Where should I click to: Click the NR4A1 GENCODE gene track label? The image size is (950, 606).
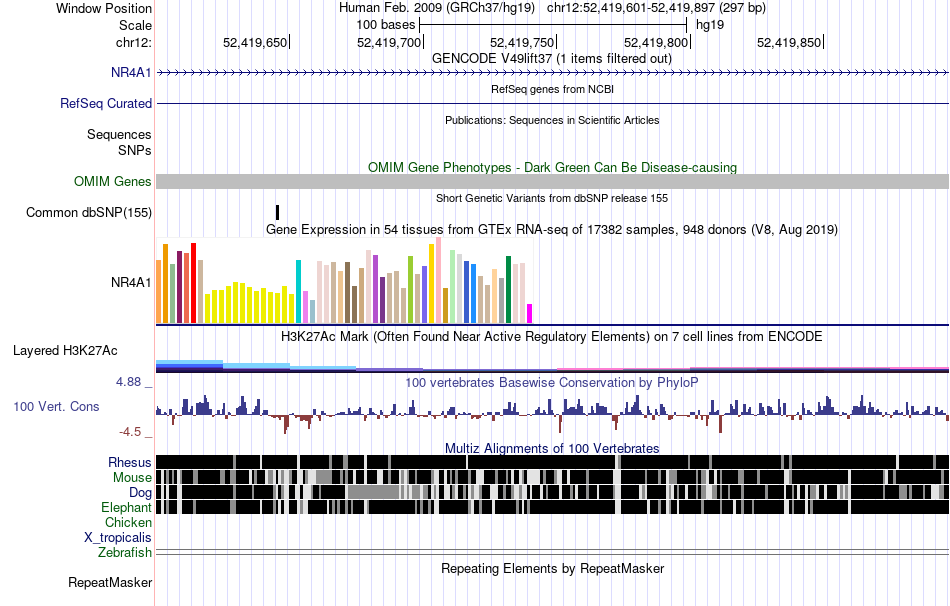point(131,73)
